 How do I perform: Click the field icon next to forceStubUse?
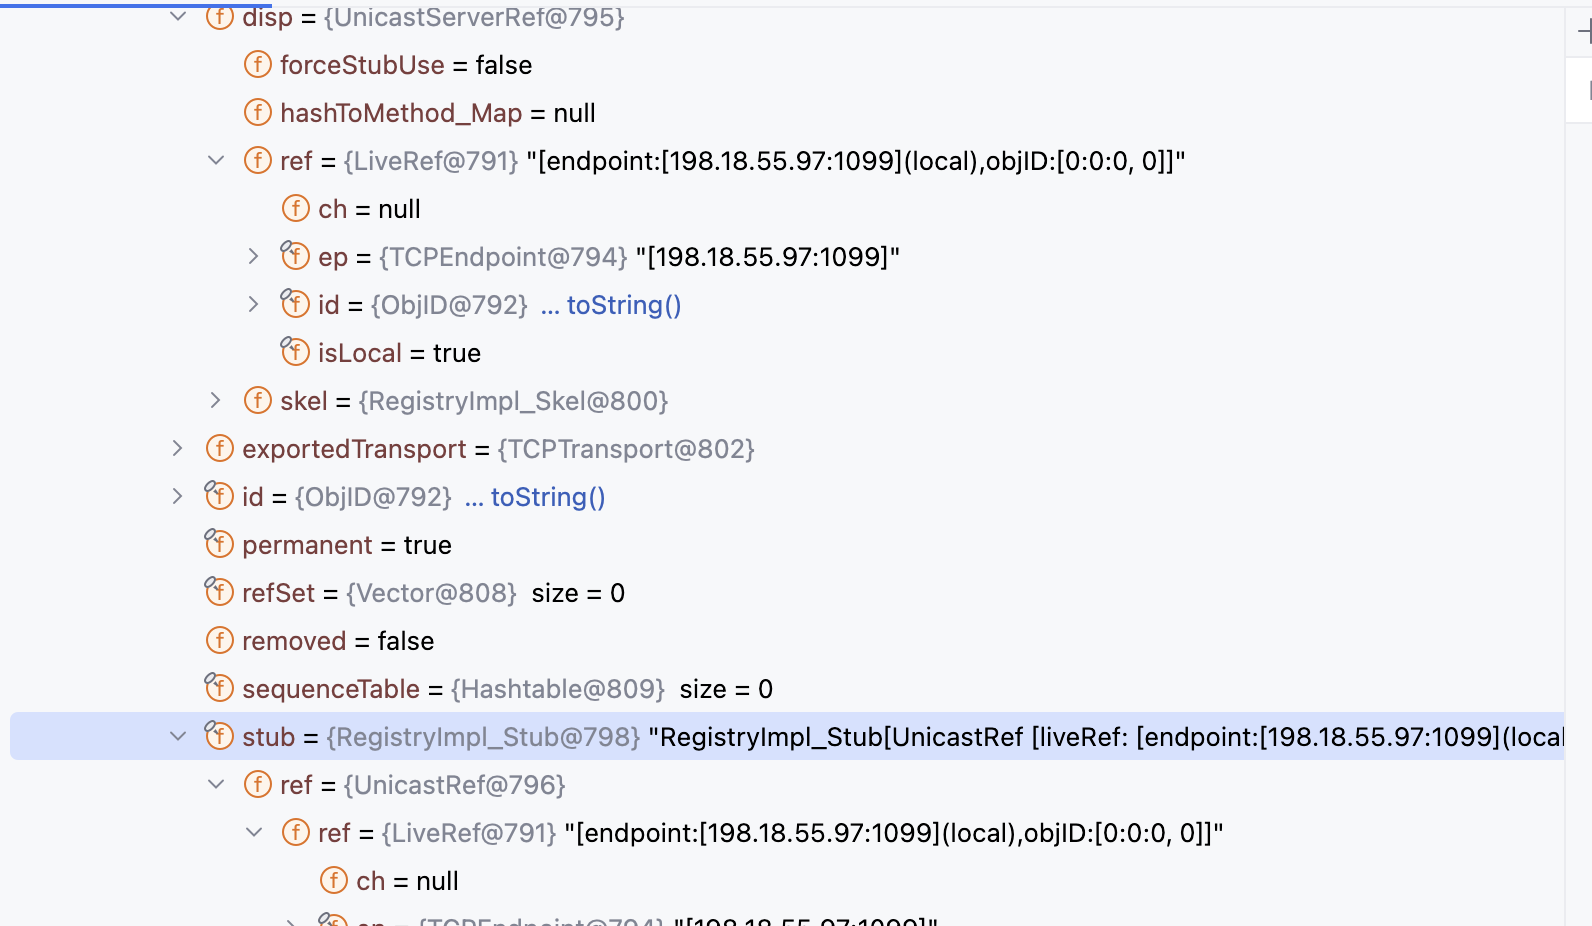tap(258, 65)
